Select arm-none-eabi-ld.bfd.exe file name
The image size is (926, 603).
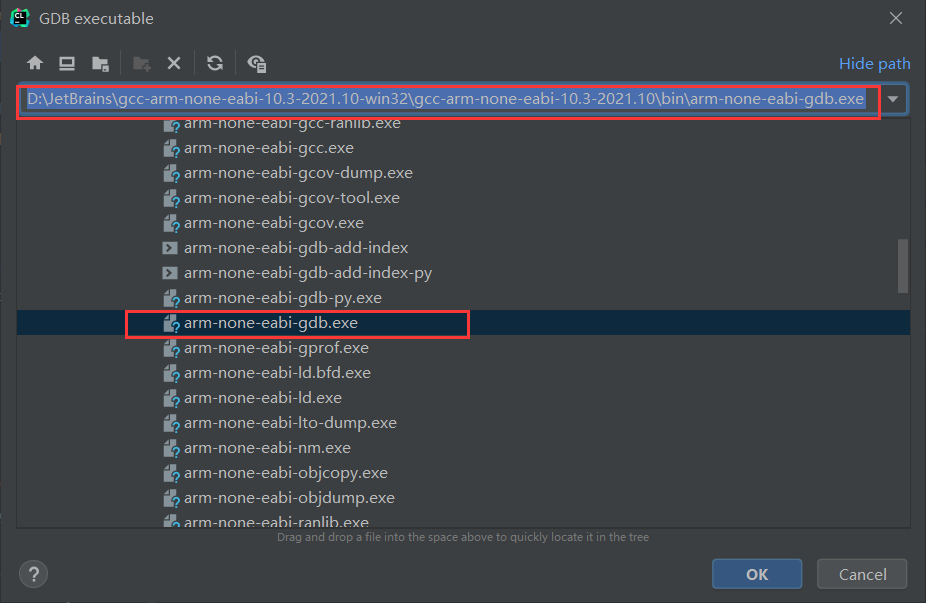[277, 373]
